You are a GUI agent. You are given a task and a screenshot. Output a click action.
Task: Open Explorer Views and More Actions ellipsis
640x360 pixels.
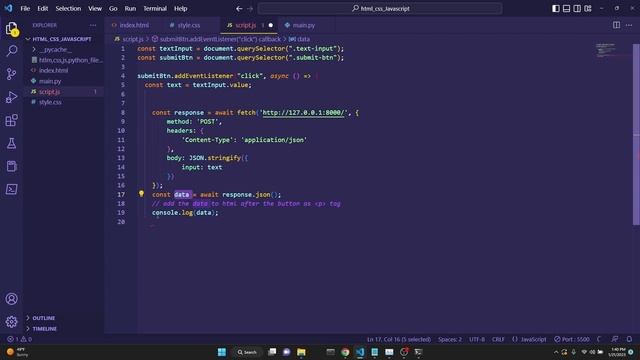[x=93, y=25]
